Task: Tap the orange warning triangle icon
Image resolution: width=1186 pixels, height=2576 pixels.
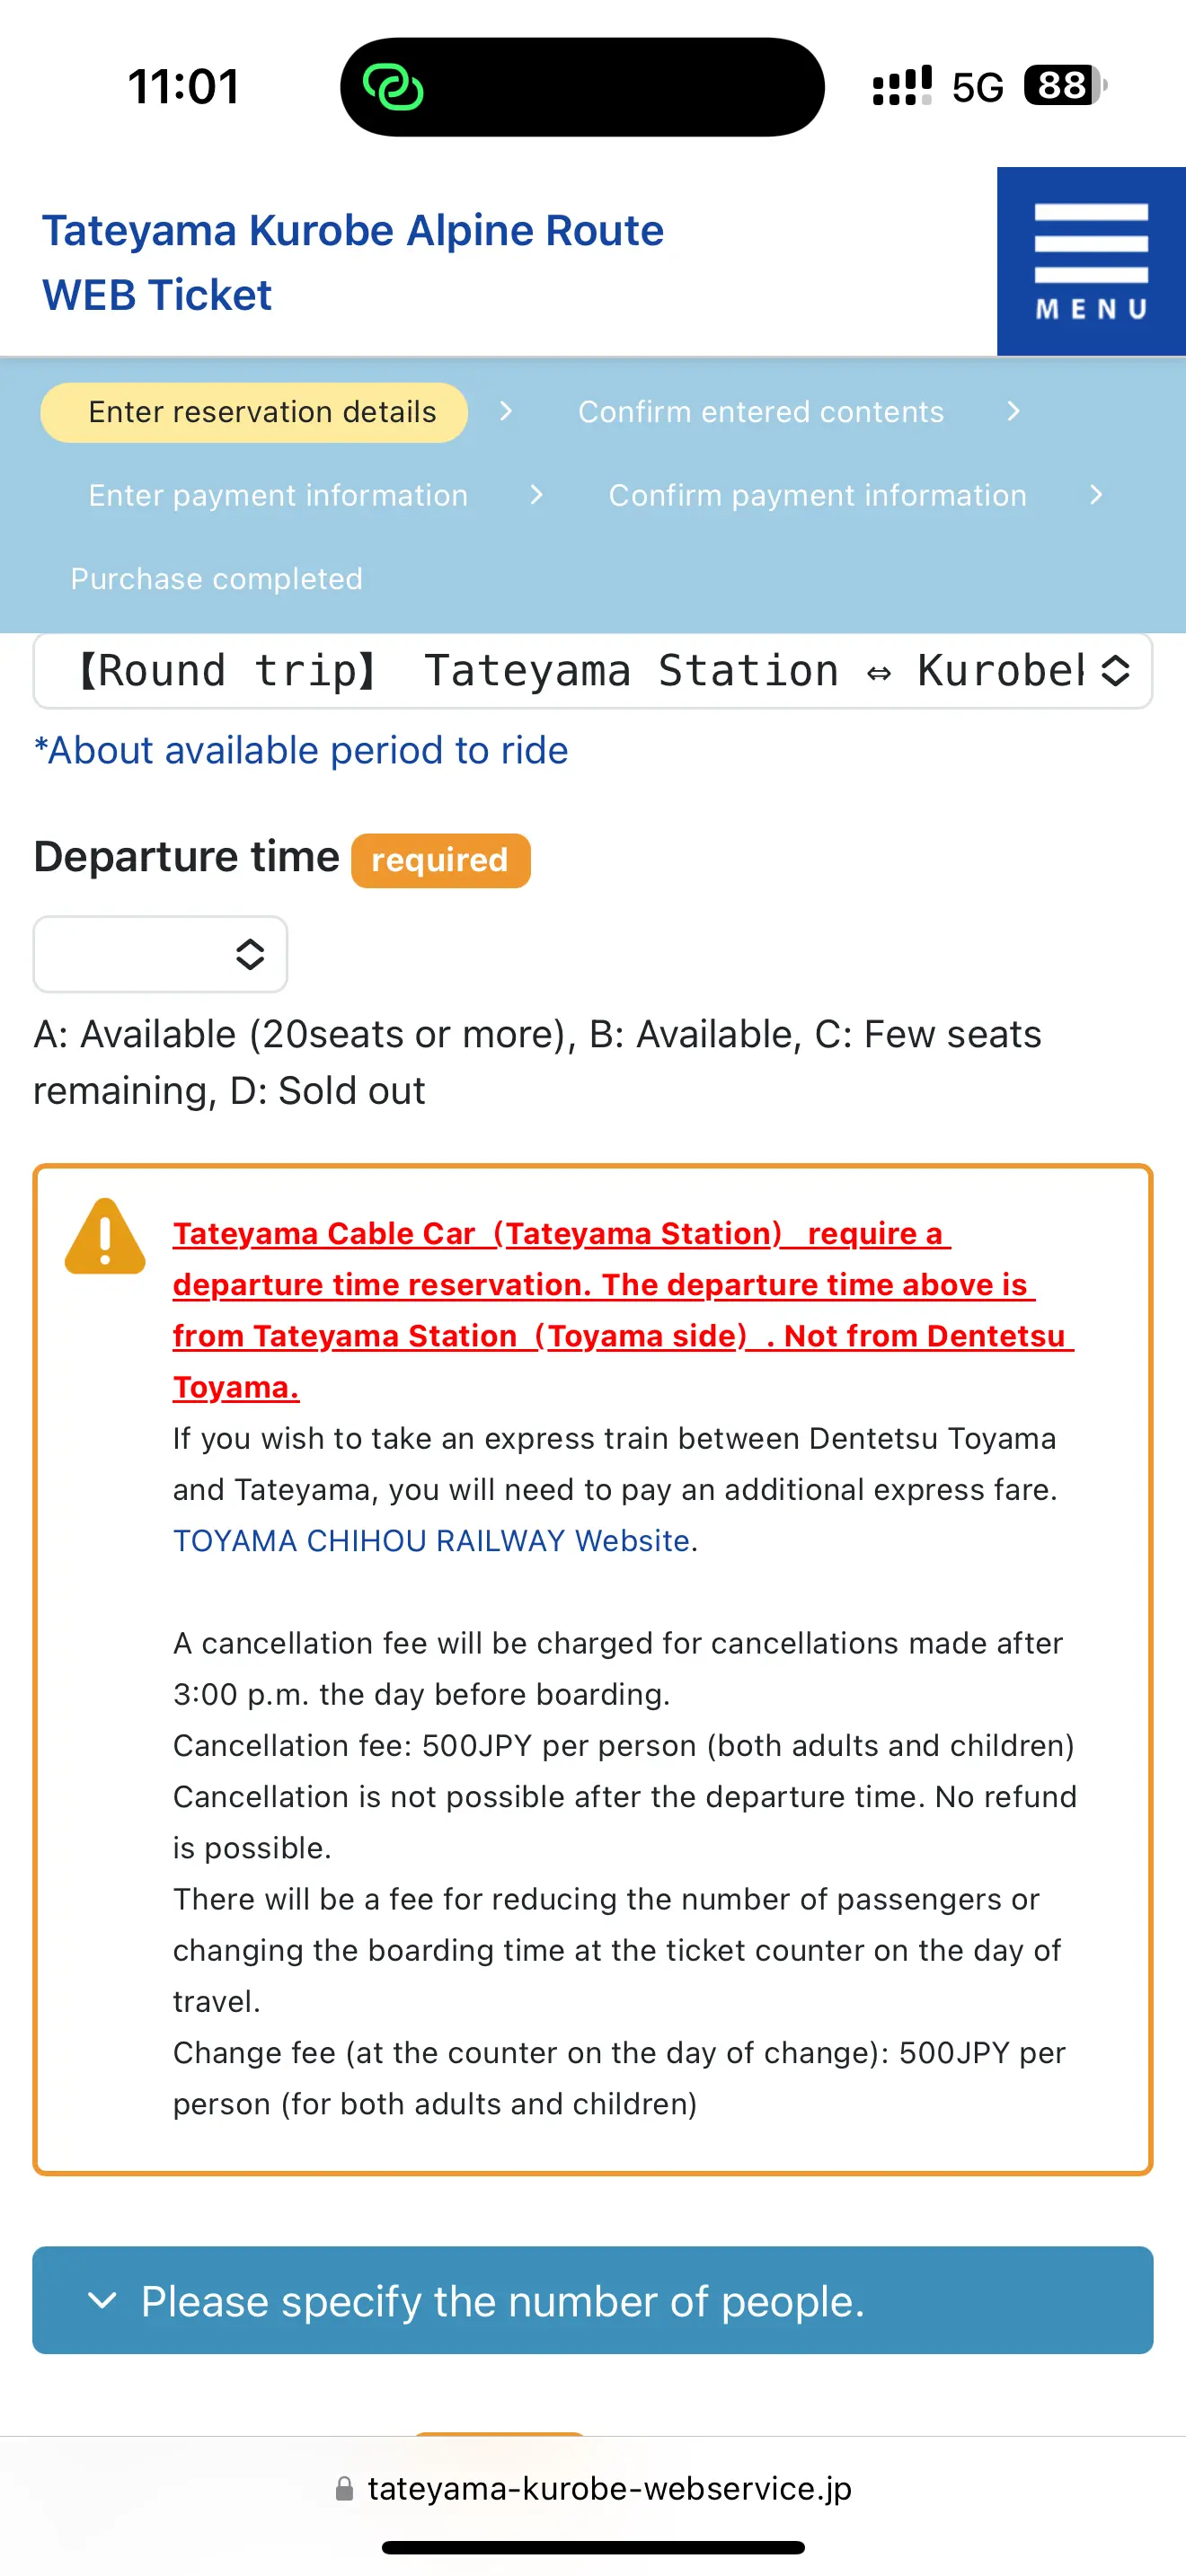Action: (x=105, y=1236)
